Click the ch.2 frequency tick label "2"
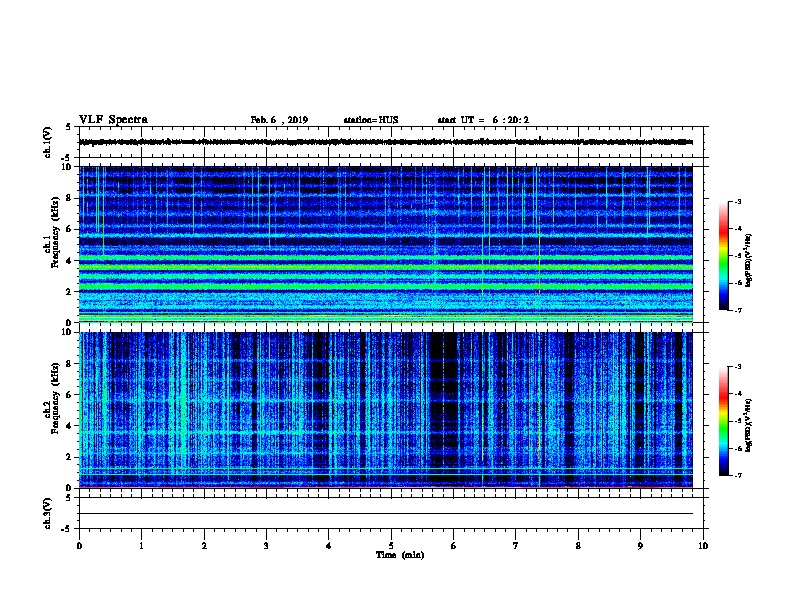The width and height of the screenshot is (792, 612). [x=70, y=457]
